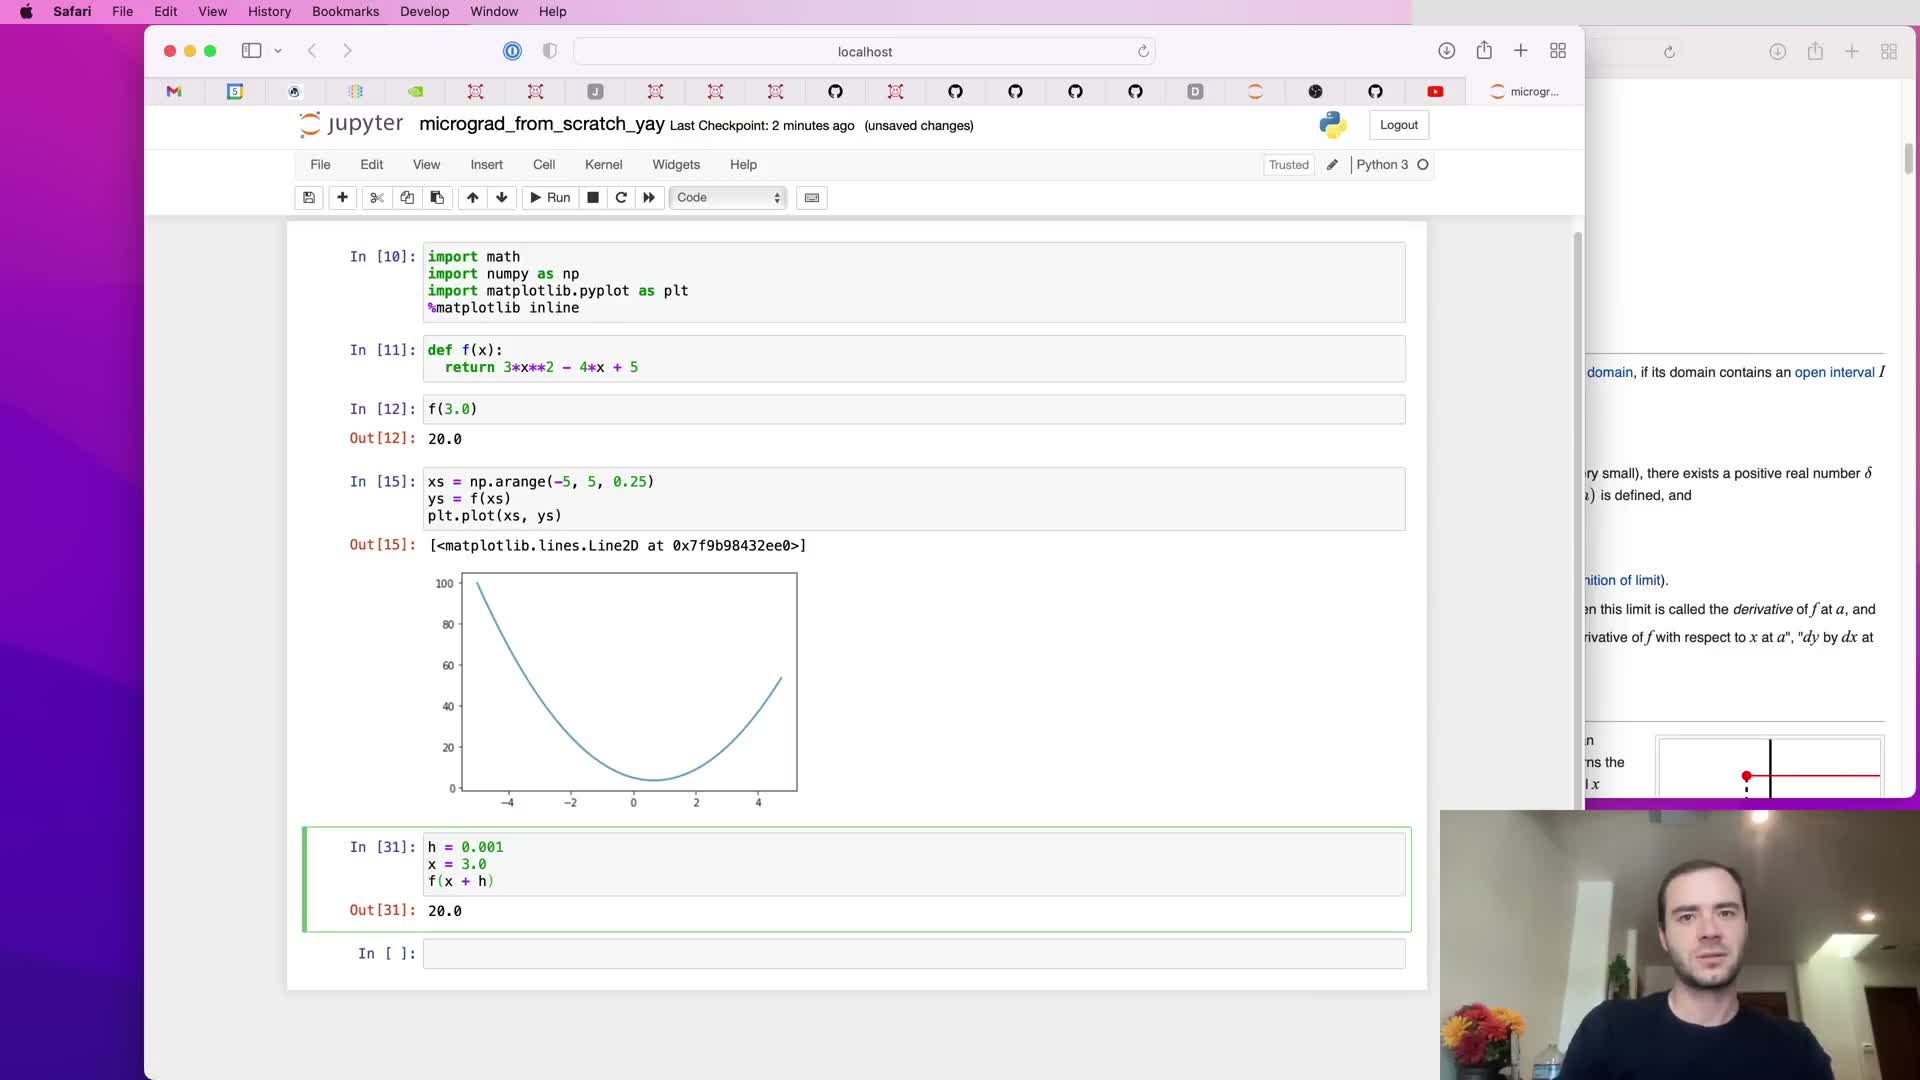Save notebook with the floppy disk icon

coord(309,197)
